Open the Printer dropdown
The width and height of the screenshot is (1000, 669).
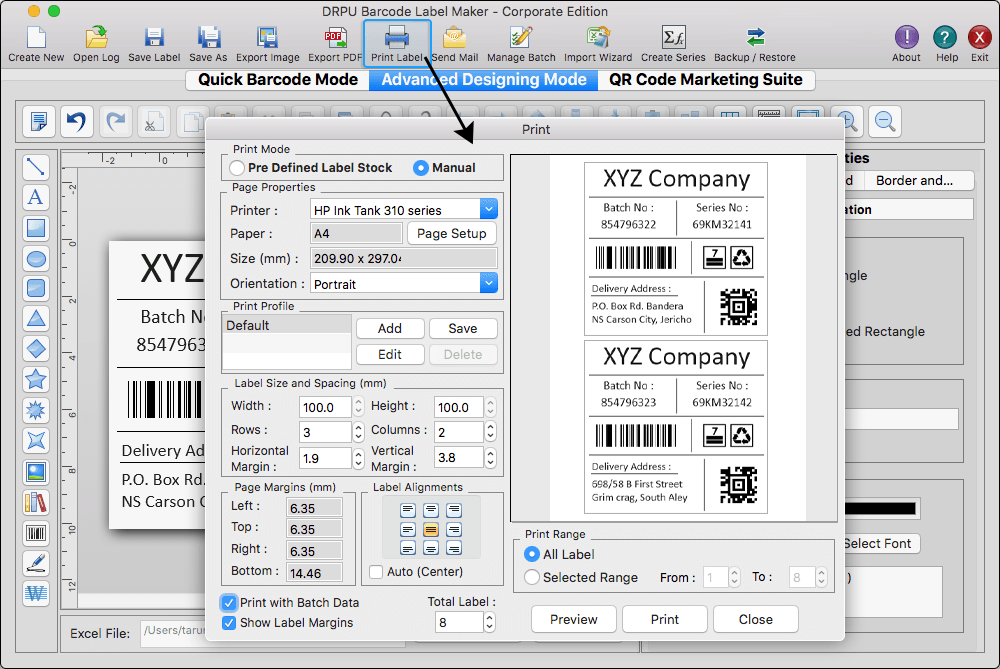pos(404,209)
